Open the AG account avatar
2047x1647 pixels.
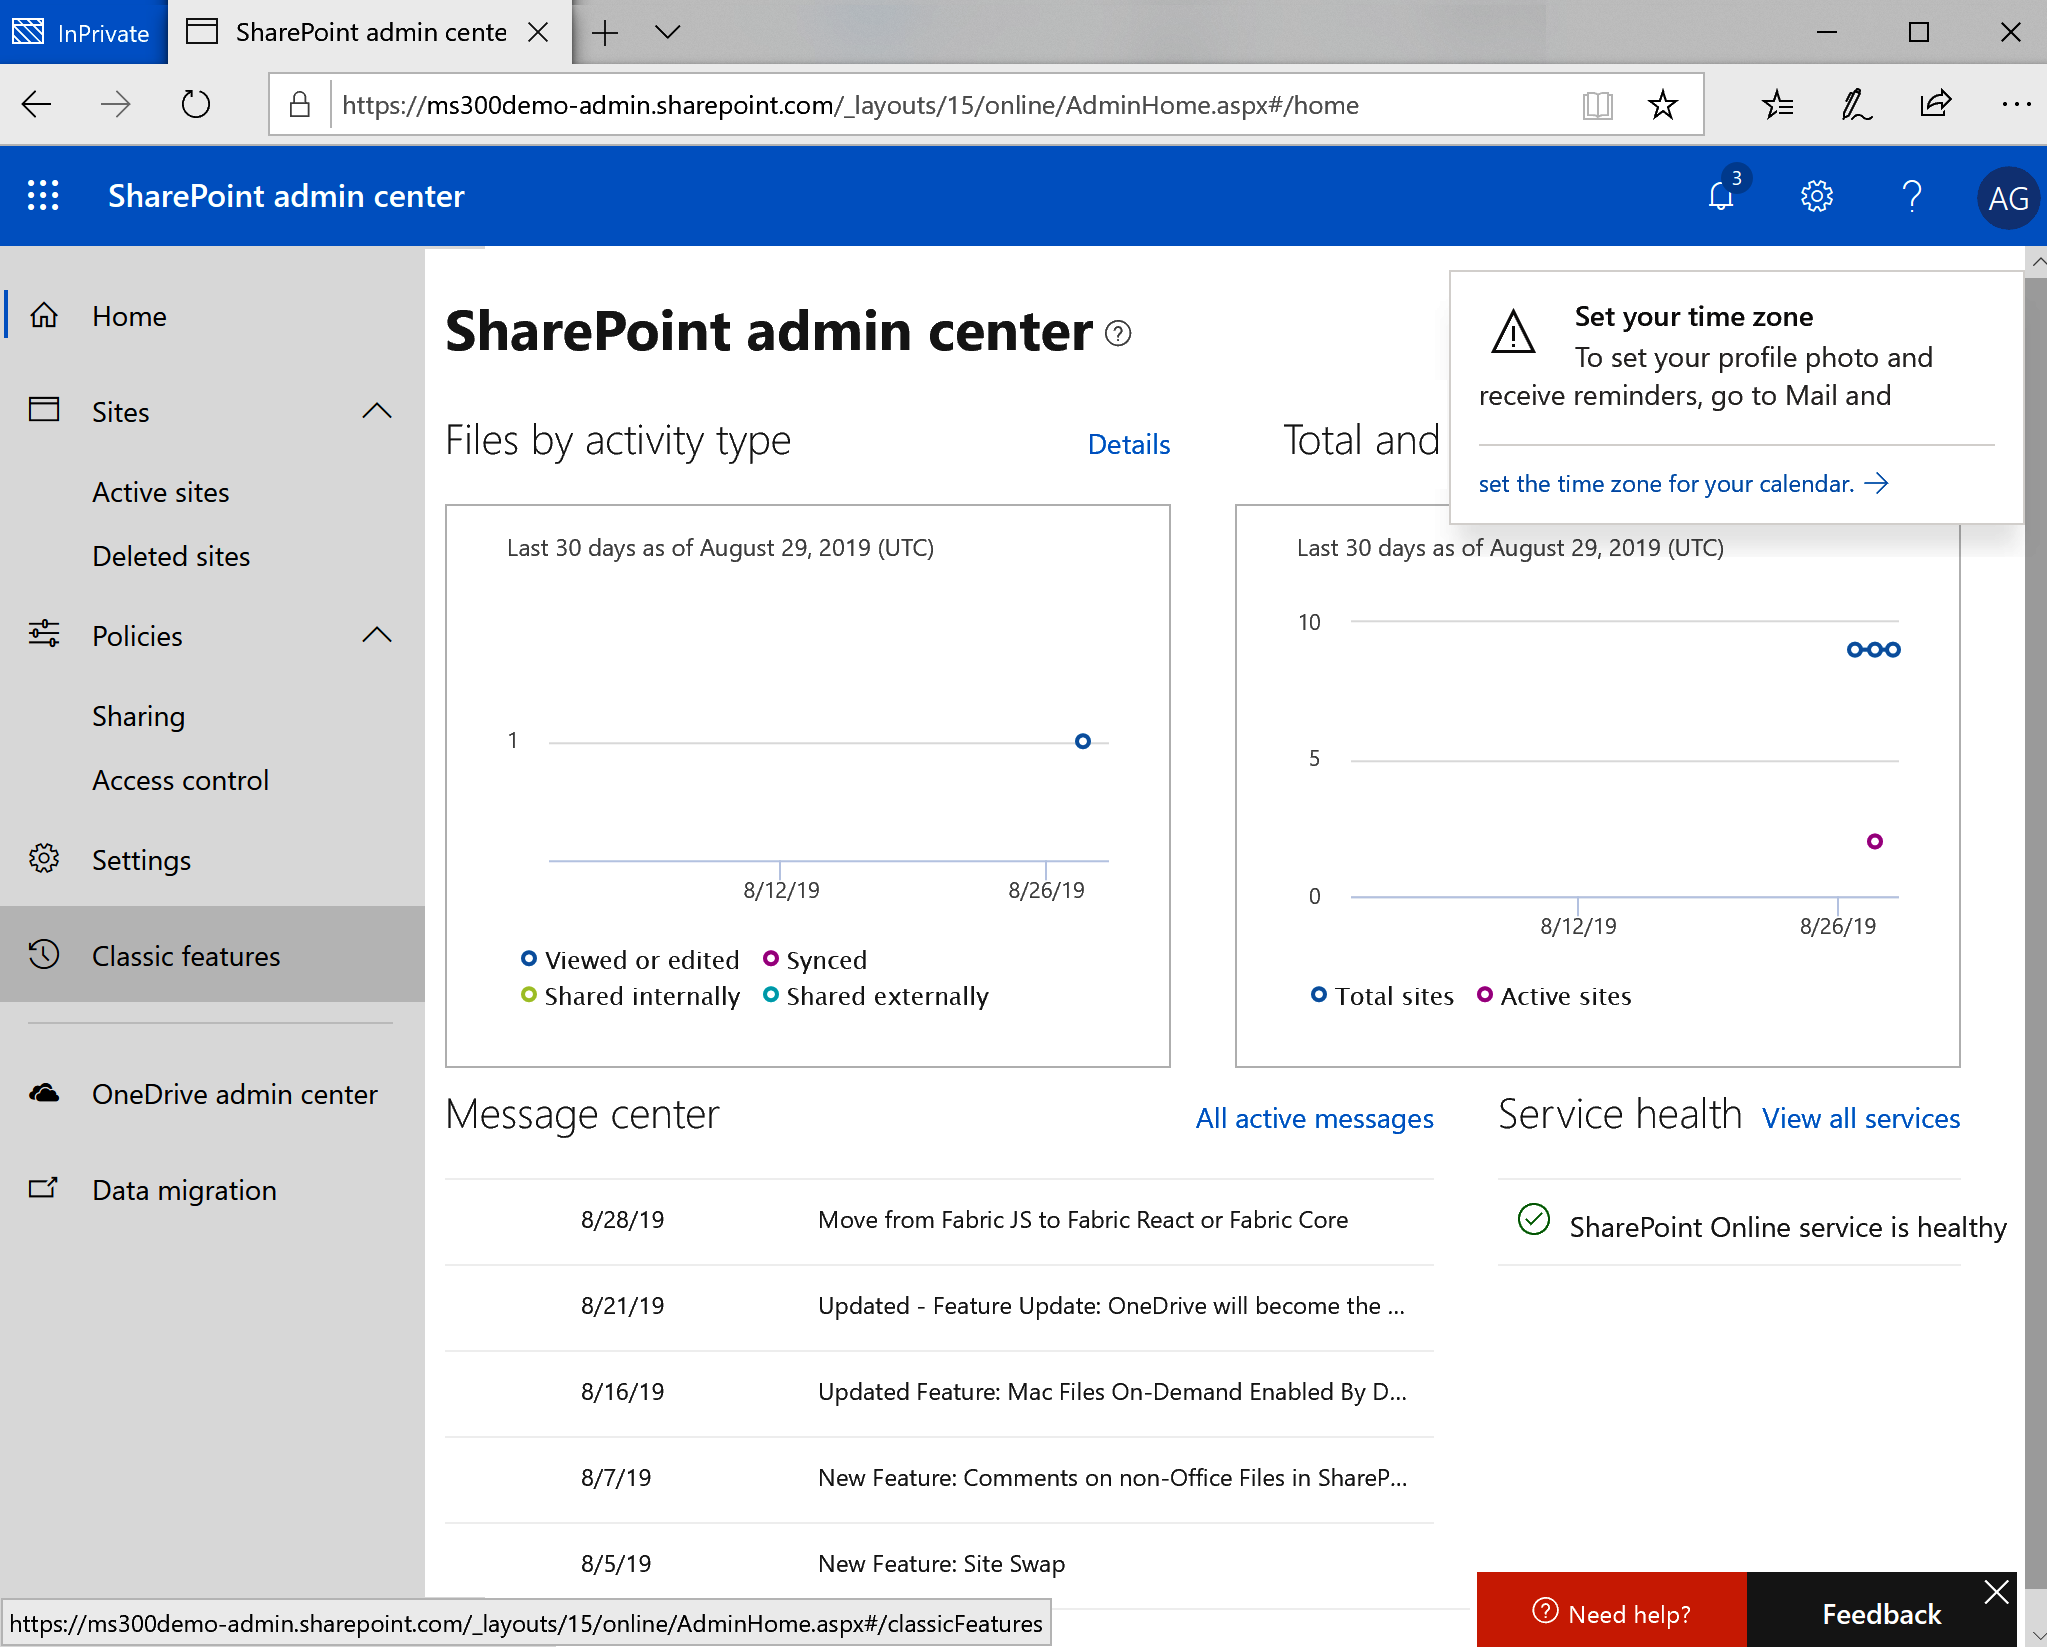coord(2007,198)
